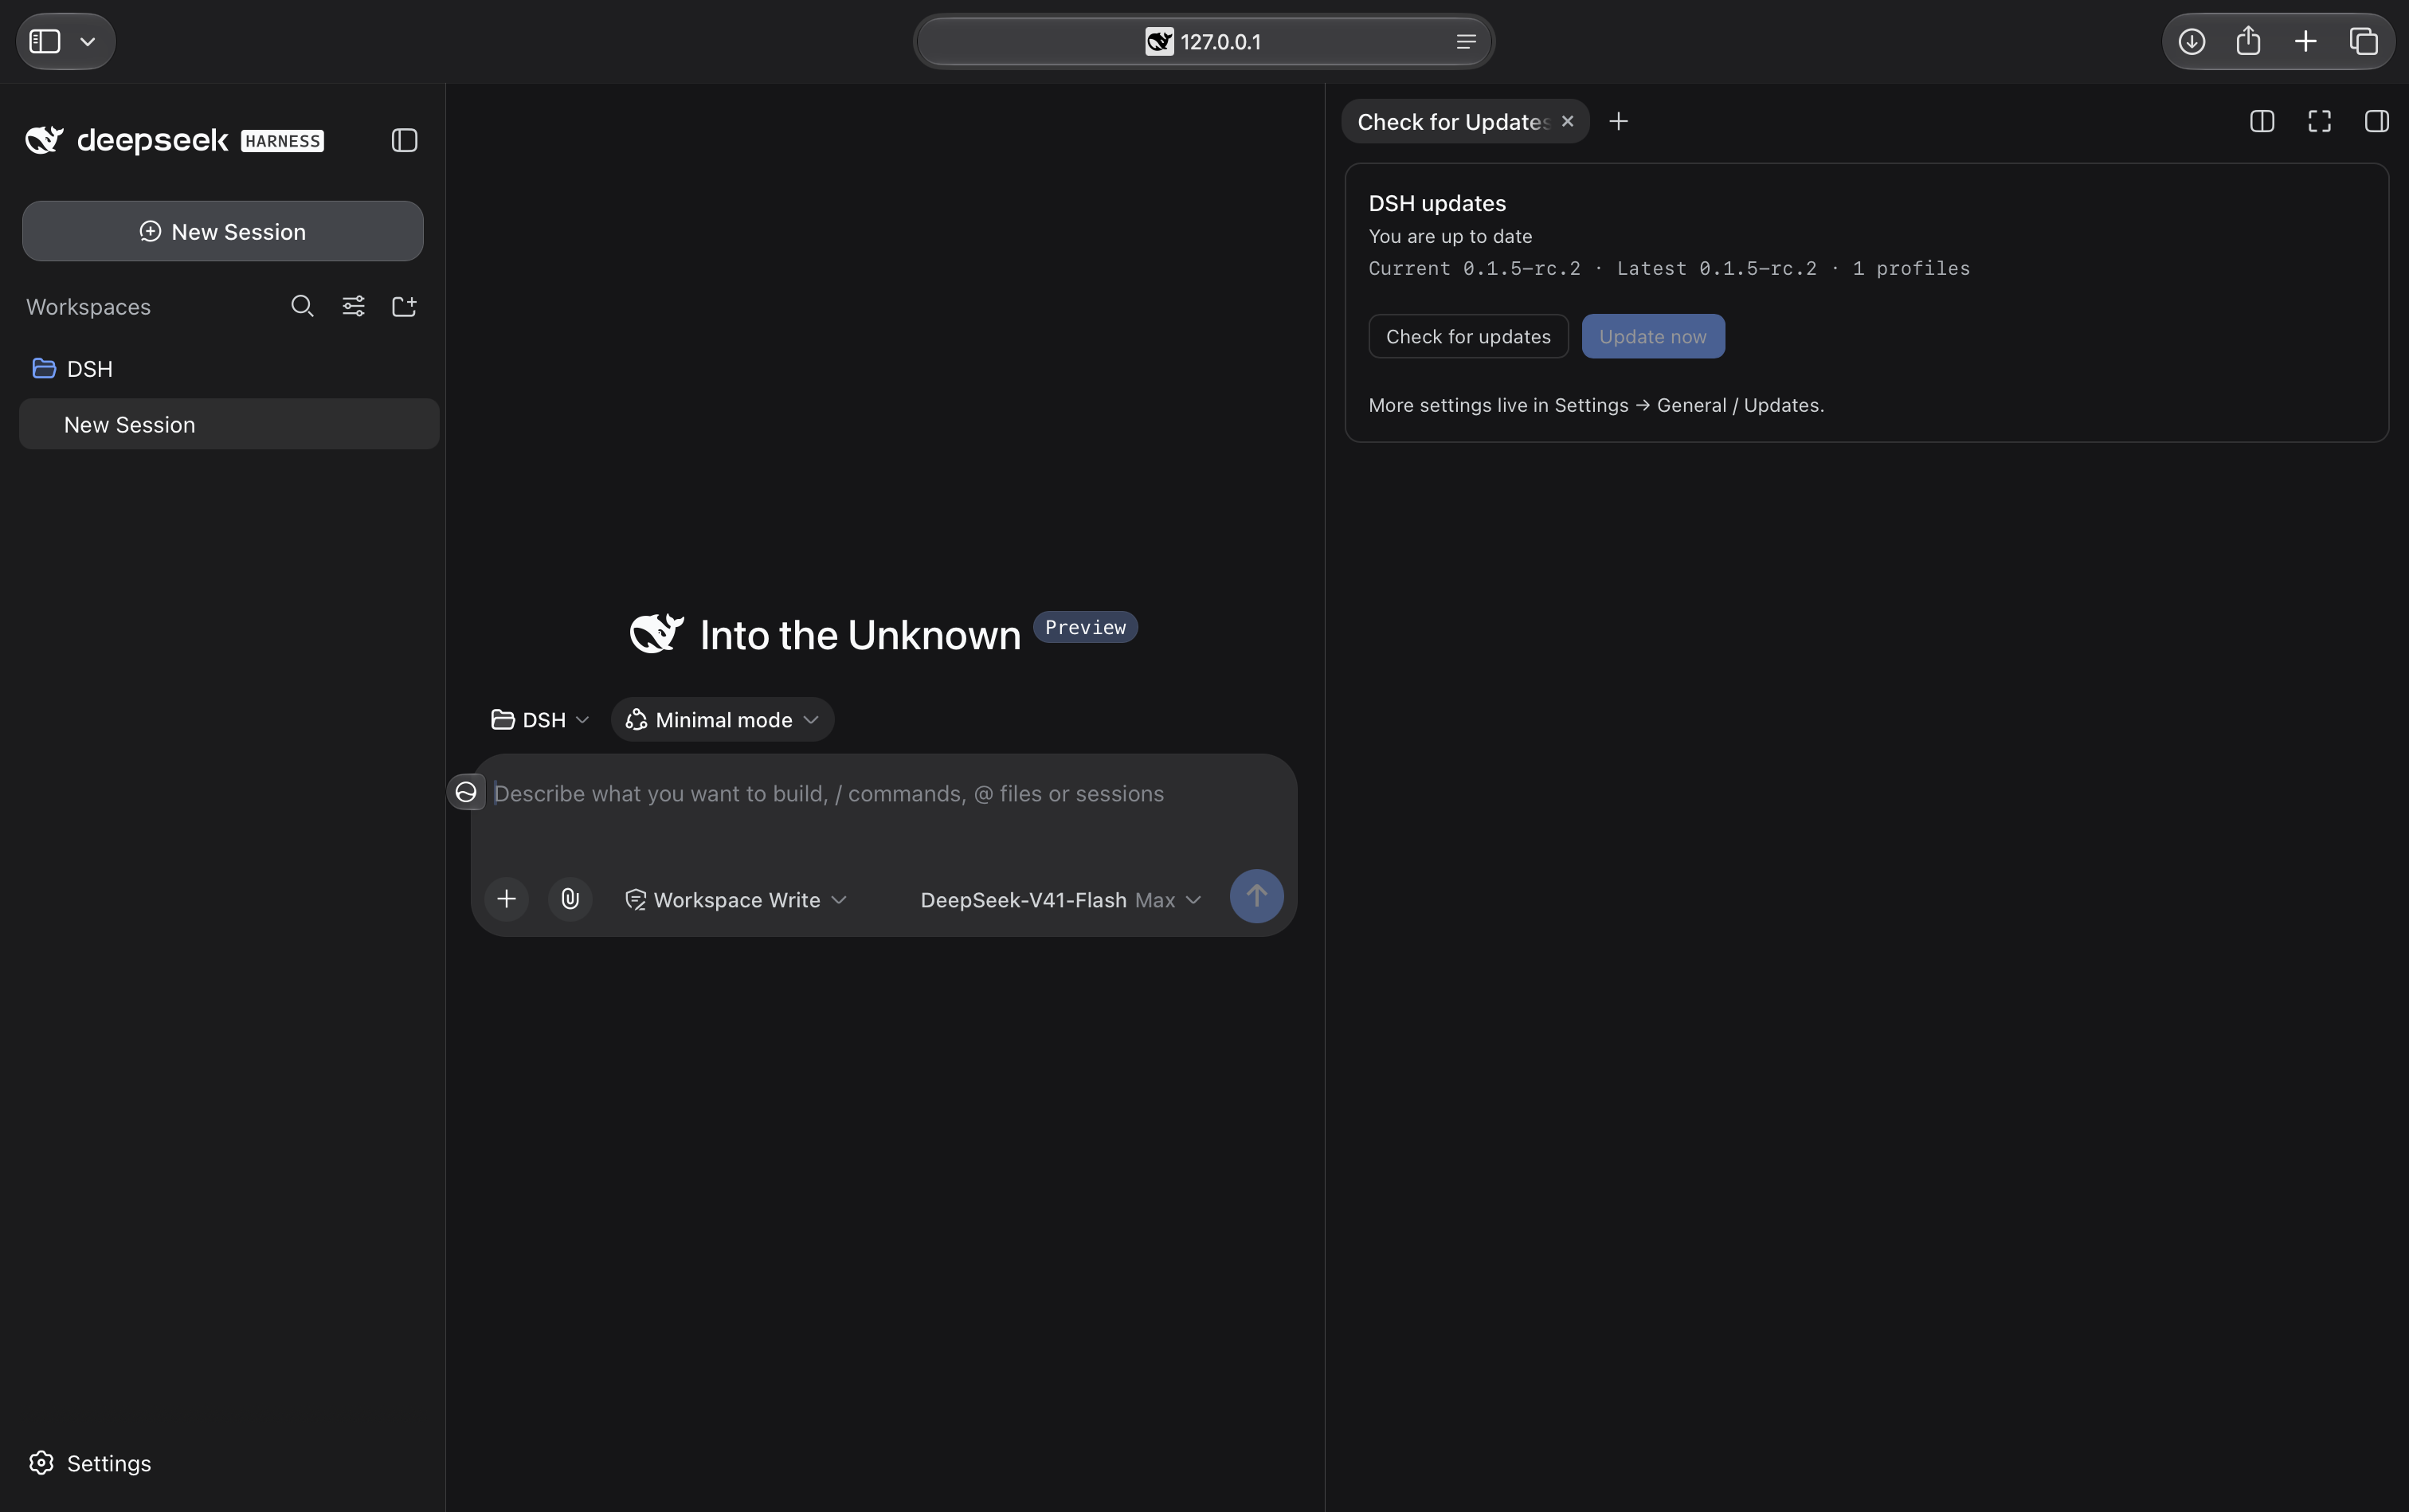2409x1512 pixels.
Task: Show Safari tab overview
Action: [2363, 42]
